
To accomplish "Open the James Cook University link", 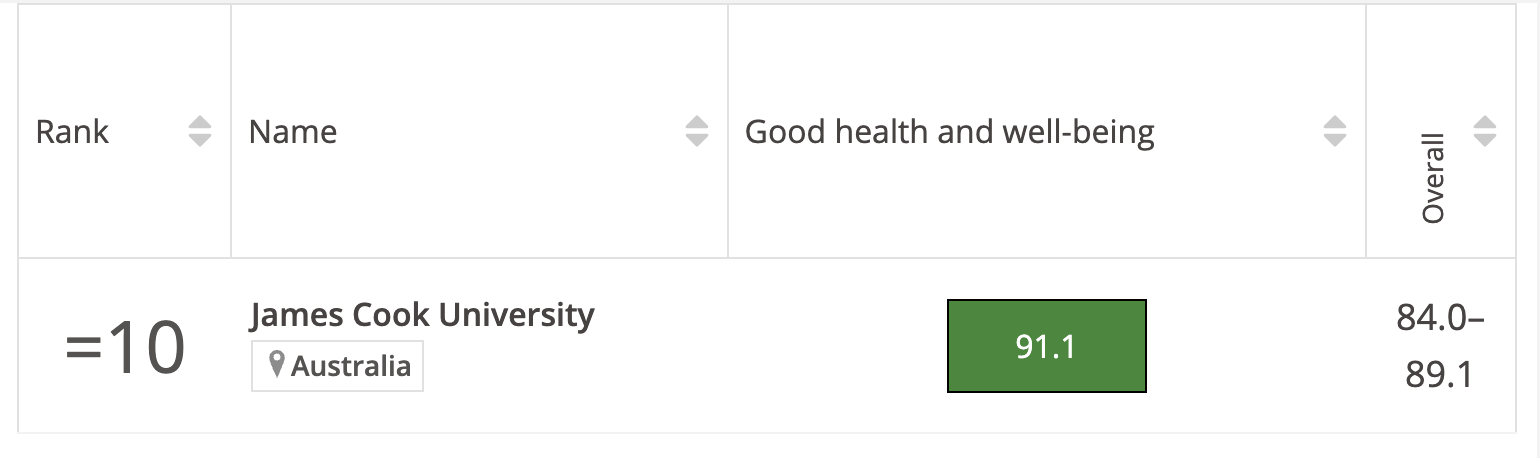I will pyautogui.click(x=421, y=316).
